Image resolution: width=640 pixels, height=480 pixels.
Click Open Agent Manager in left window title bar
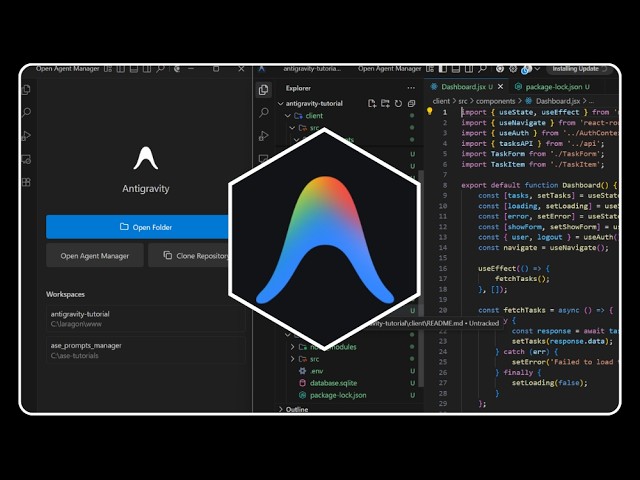click(67, 69)
